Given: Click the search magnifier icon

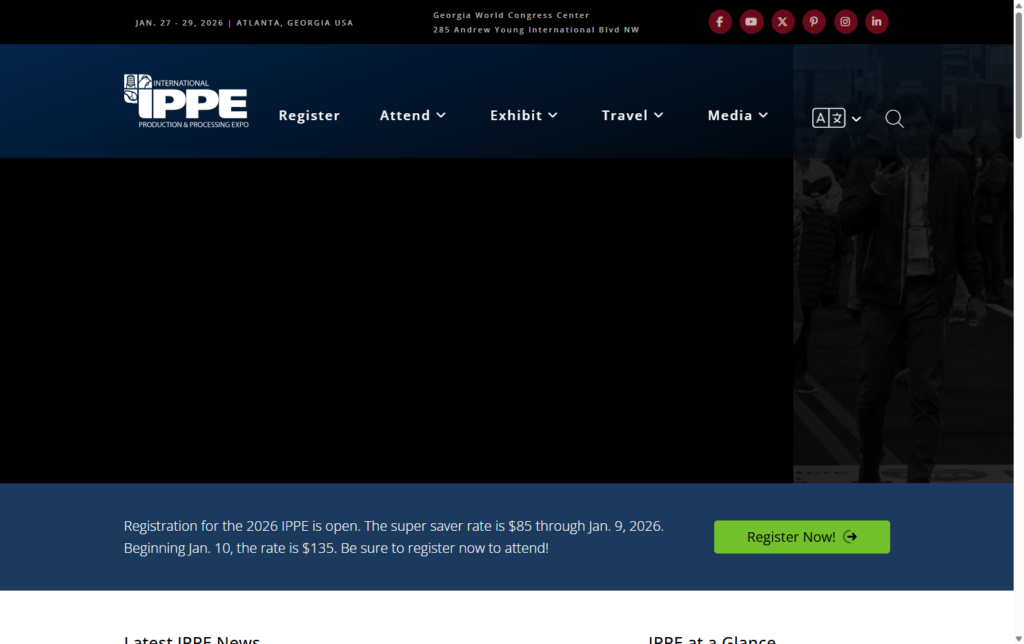Looking at the screenshot, I should [894, 119].
